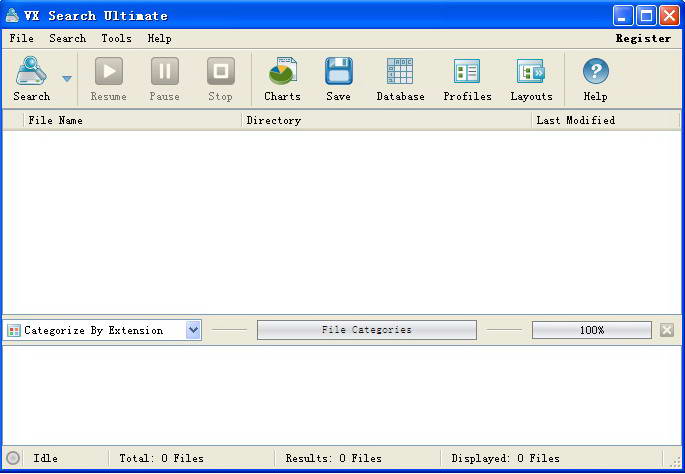Open the Tools menu

116,38
